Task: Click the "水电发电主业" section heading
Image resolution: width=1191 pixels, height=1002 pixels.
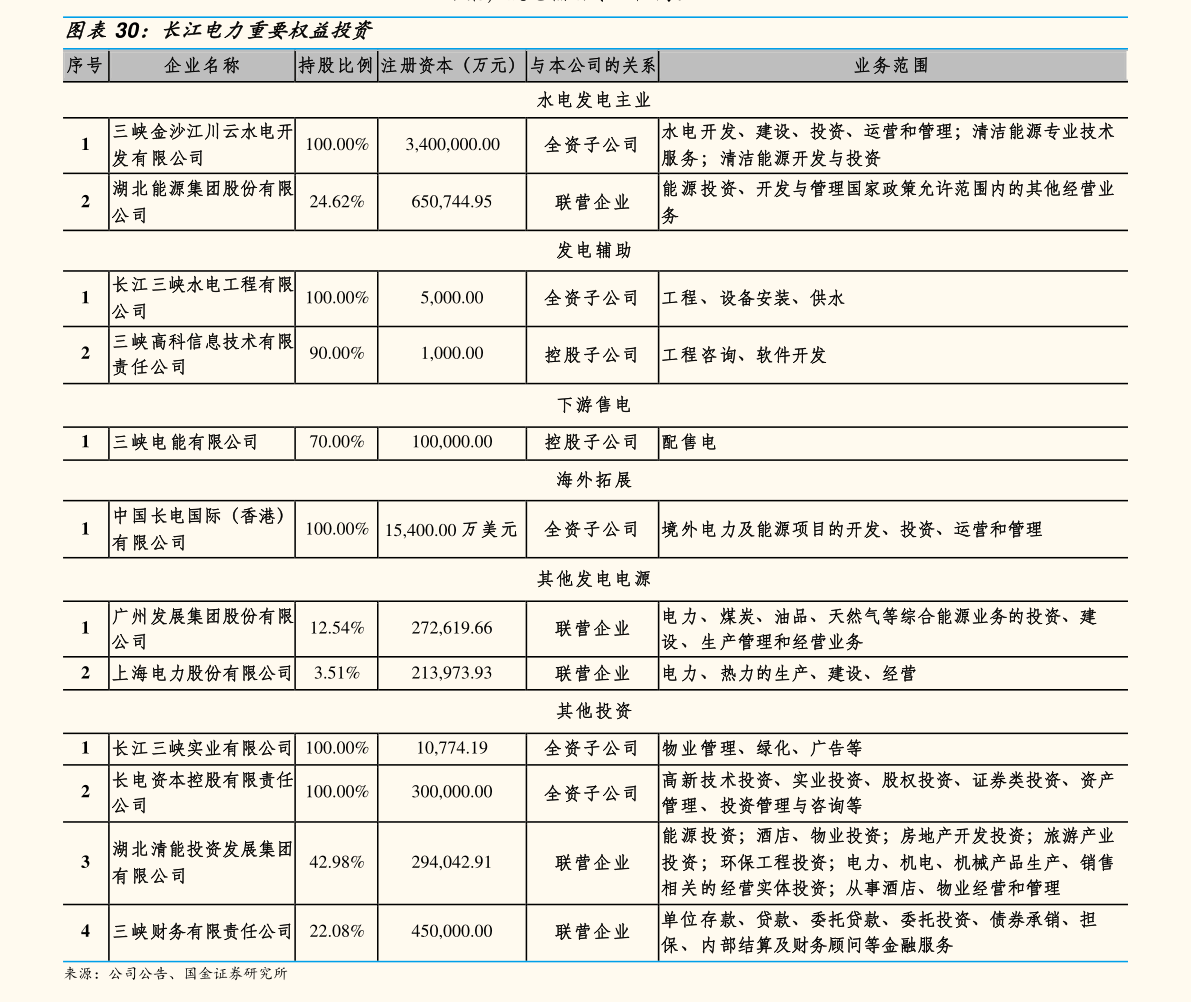Action: tap(594, 100)
